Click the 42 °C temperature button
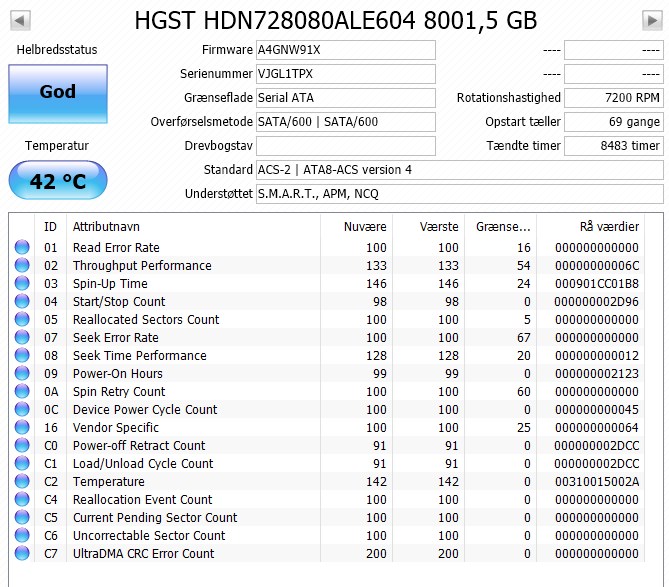The image size is (669, 587). tap(58, 180)
